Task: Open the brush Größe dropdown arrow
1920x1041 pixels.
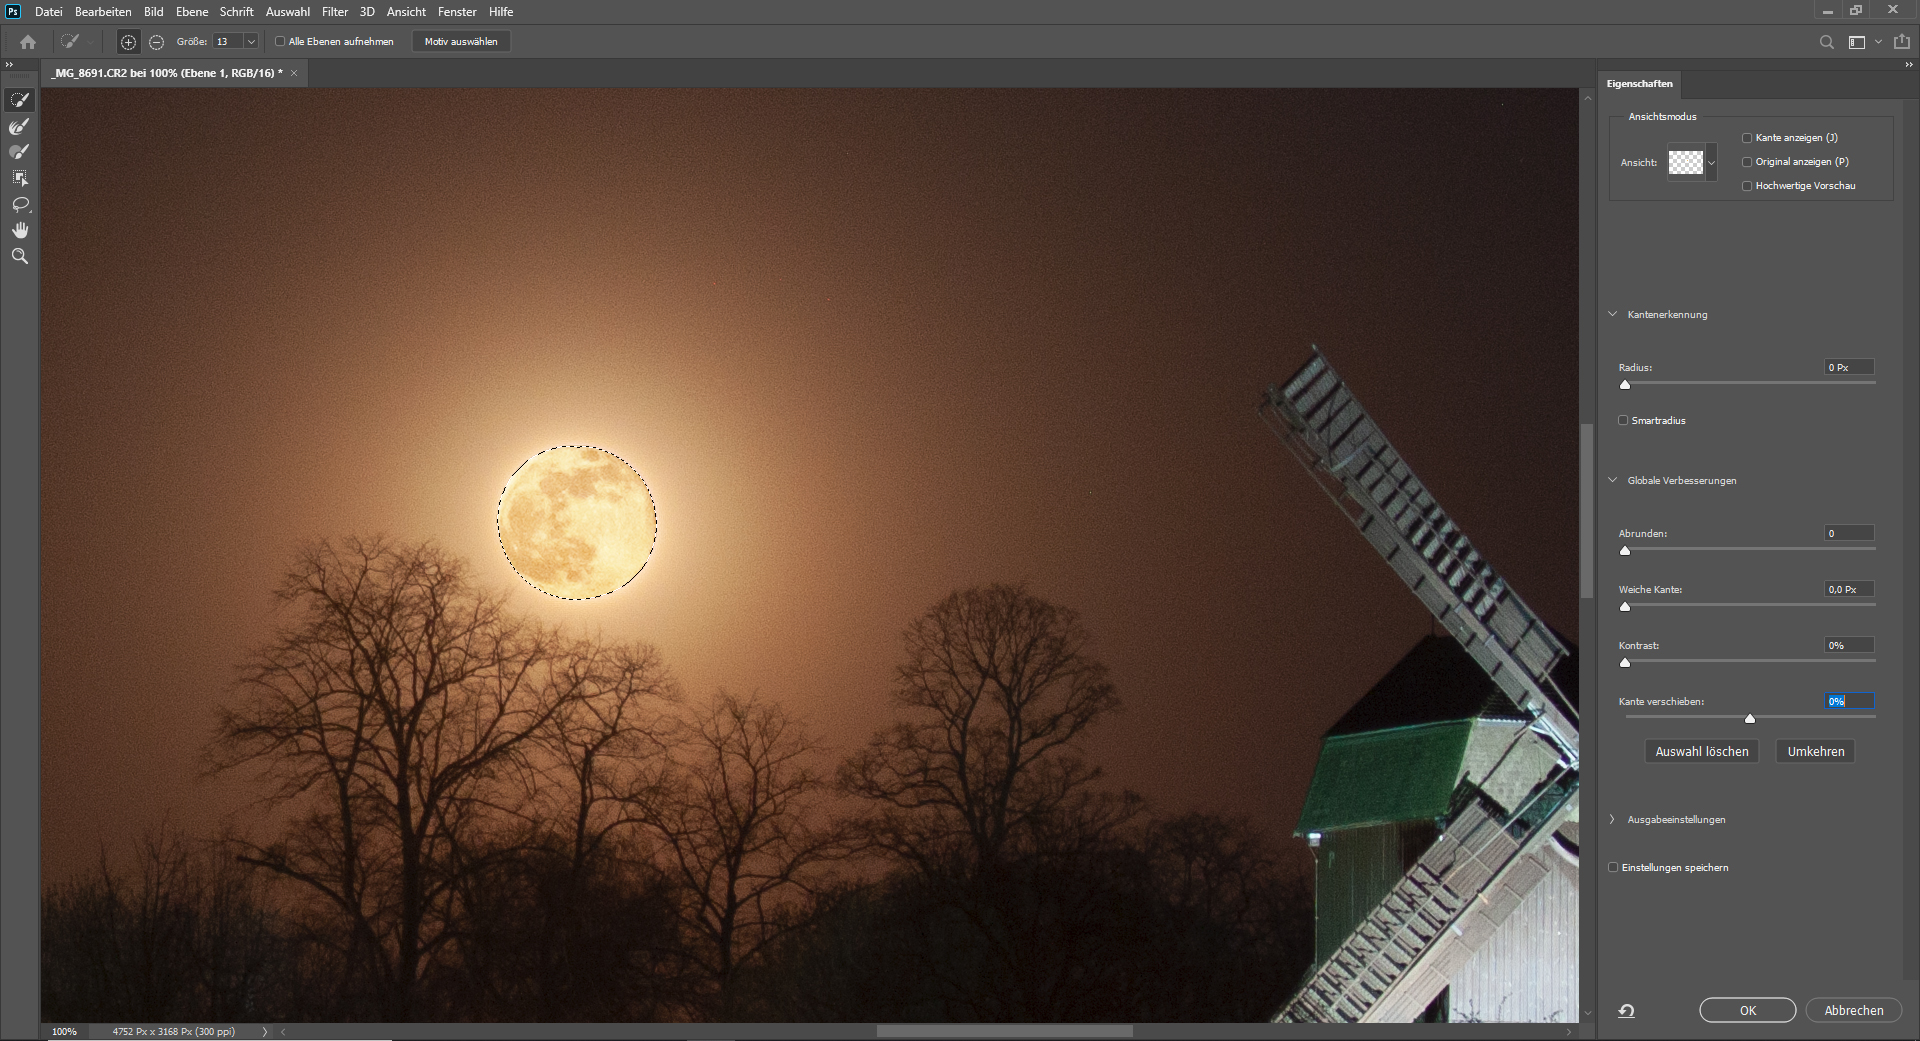Action: [251, 42]
